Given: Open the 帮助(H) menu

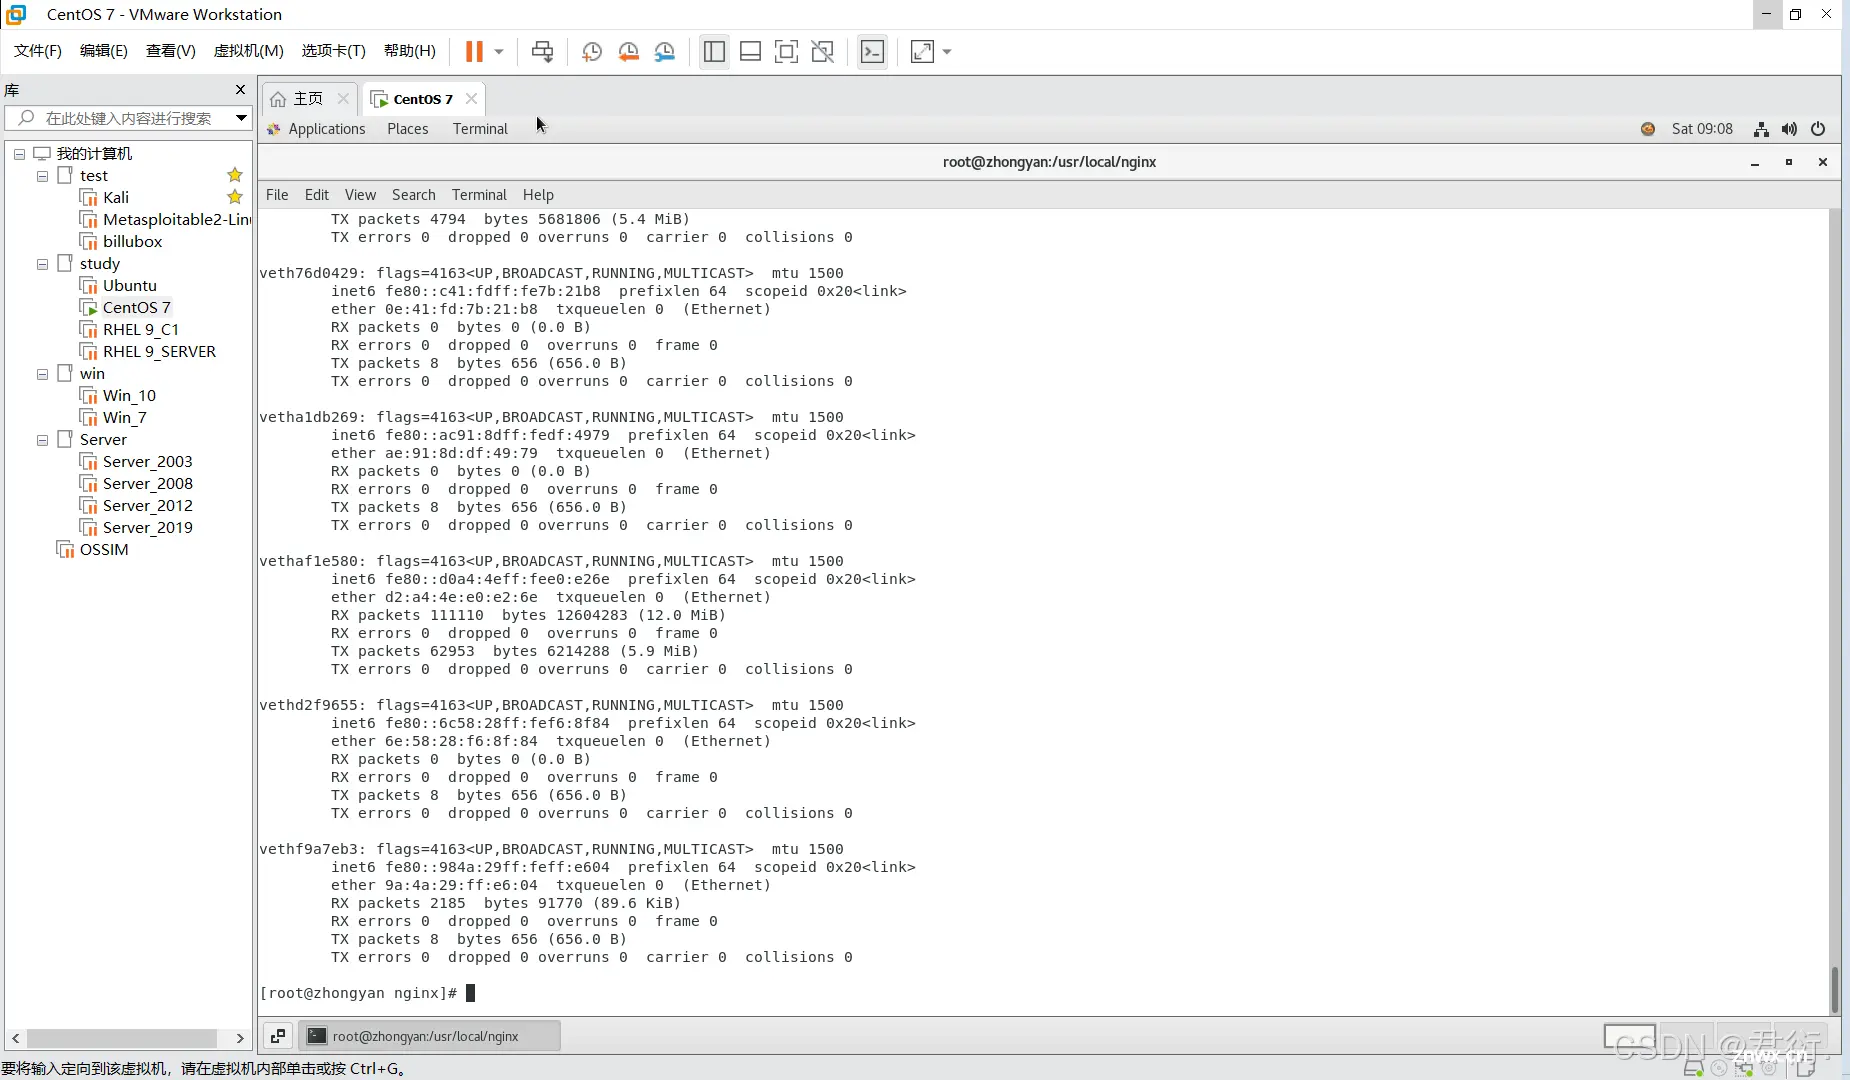Looking at the screenshot, I should point(410,51).
